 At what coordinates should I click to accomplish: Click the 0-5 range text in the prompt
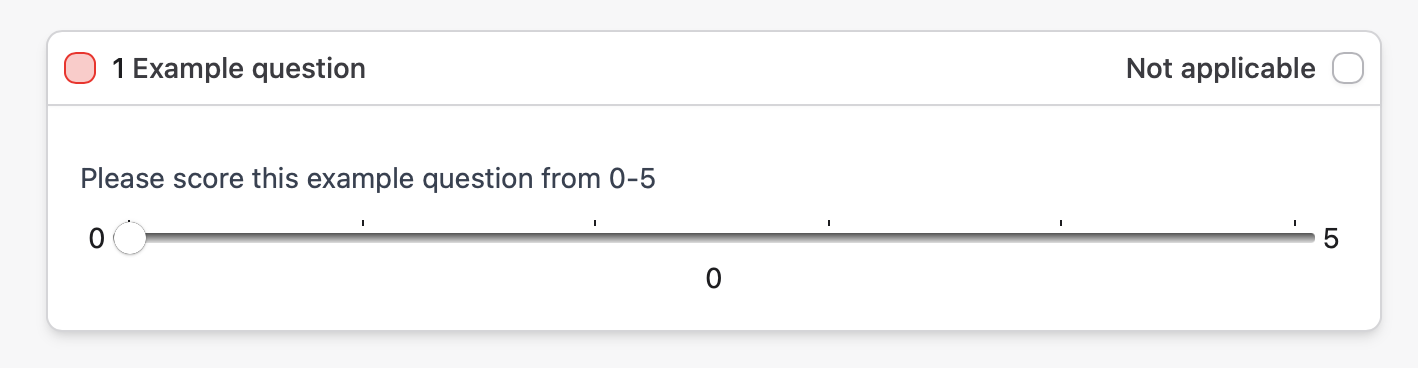(x=632, y=179)
